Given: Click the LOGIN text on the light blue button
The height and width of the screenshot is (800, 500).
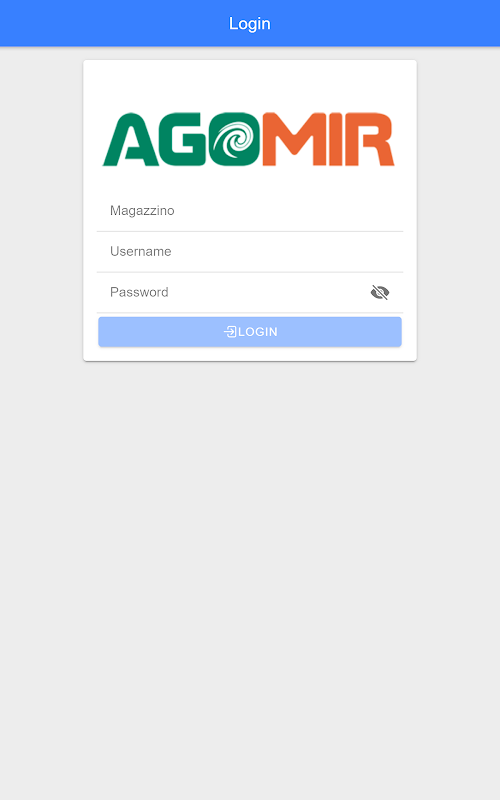Looking at the screenshot, I should (258, 332).
